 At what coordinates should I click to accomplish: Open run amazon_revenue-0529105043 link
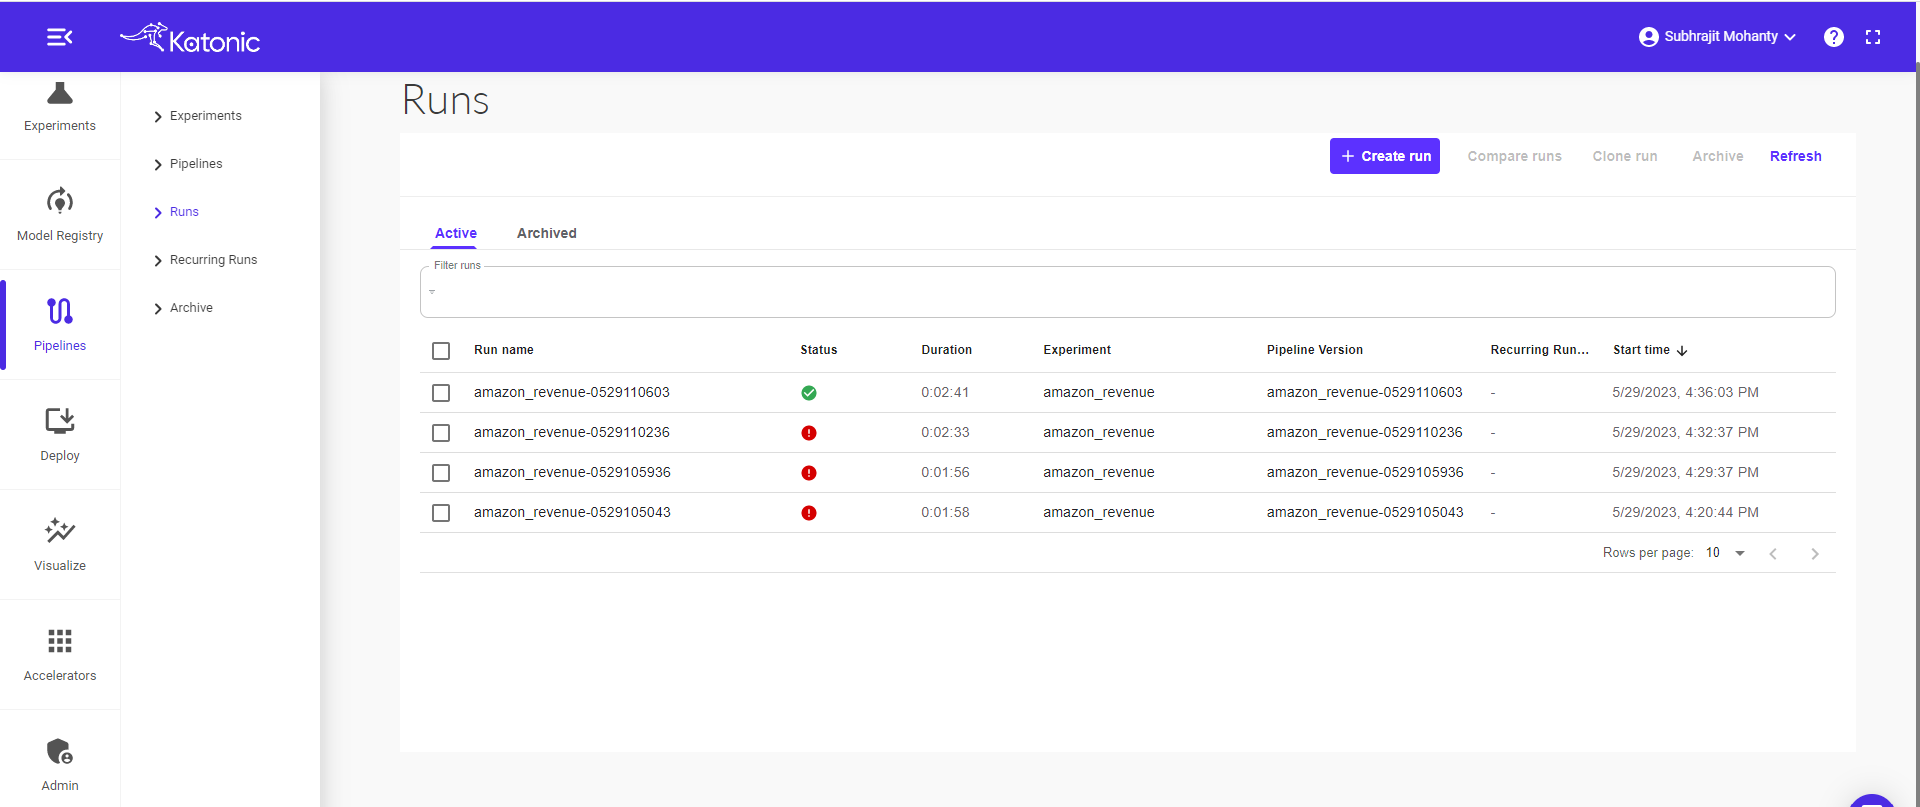[572, 512]
